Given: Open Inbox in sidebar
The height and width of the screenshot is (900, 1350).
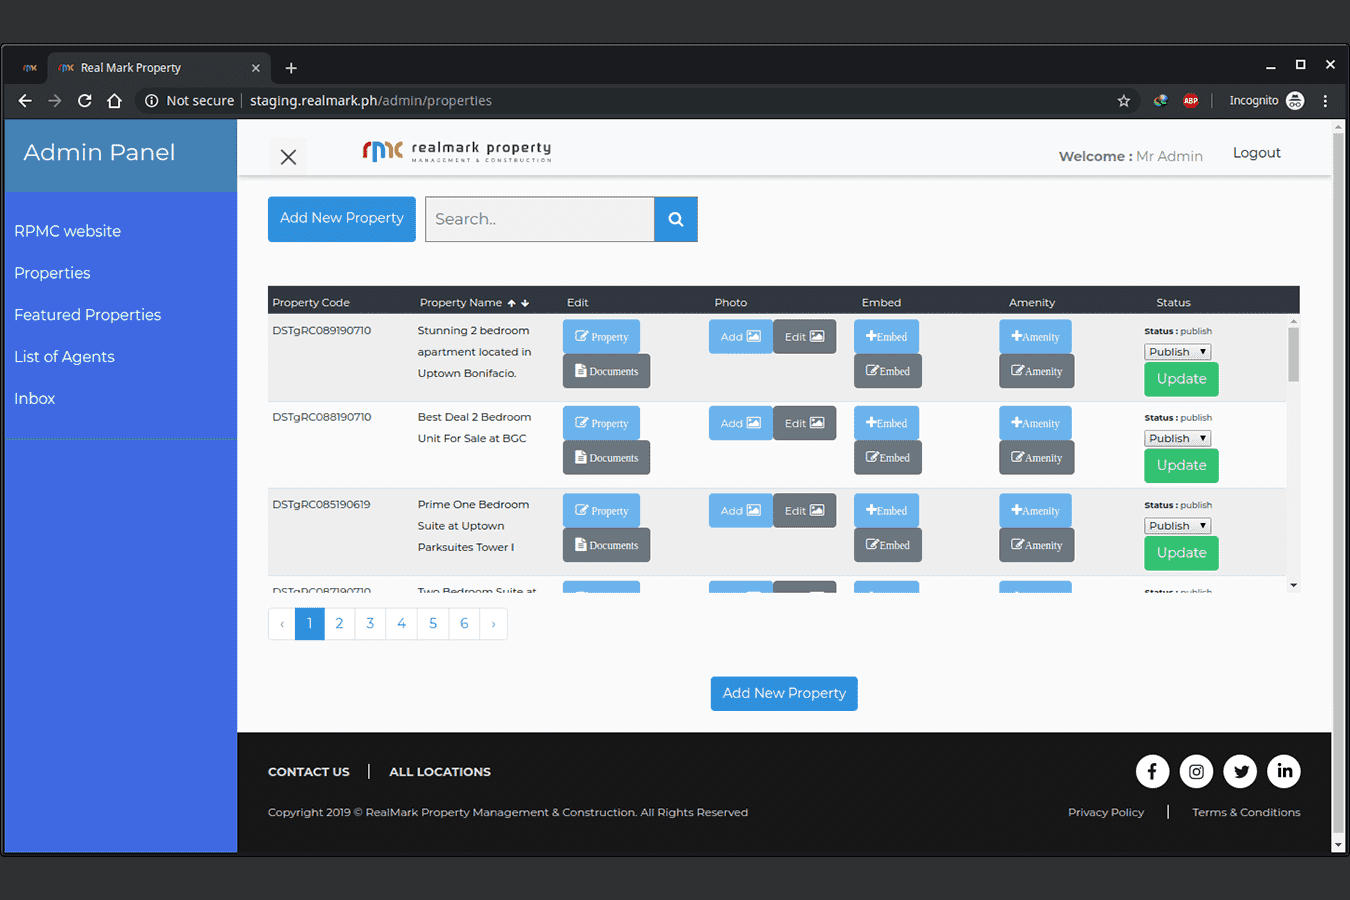Looking at the screenshot, I should point(34,399).
